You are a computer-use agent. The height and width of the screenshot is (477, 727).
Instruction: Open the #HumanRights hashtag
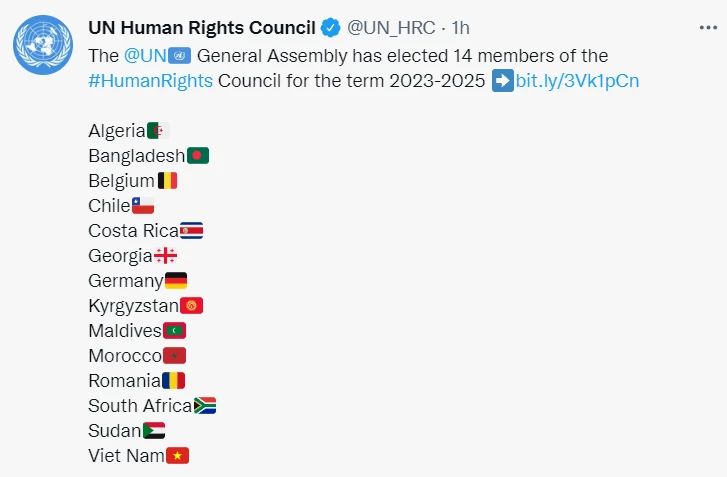151,81
